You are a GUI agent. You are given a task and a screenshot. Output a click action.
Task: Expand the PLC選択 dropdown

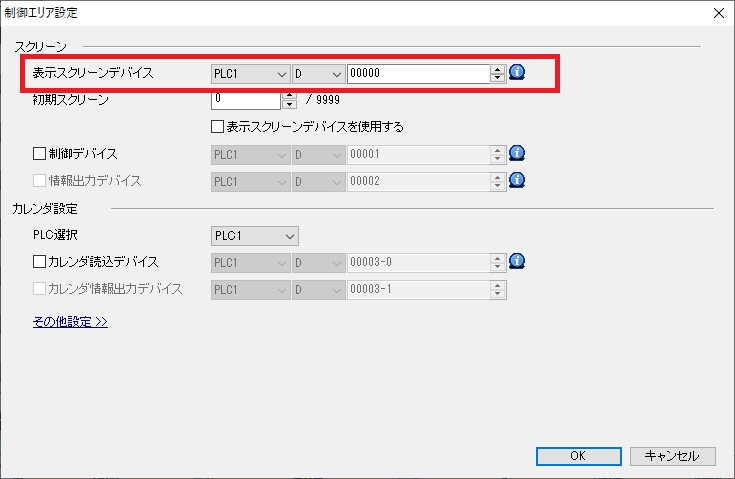[255, 235]
